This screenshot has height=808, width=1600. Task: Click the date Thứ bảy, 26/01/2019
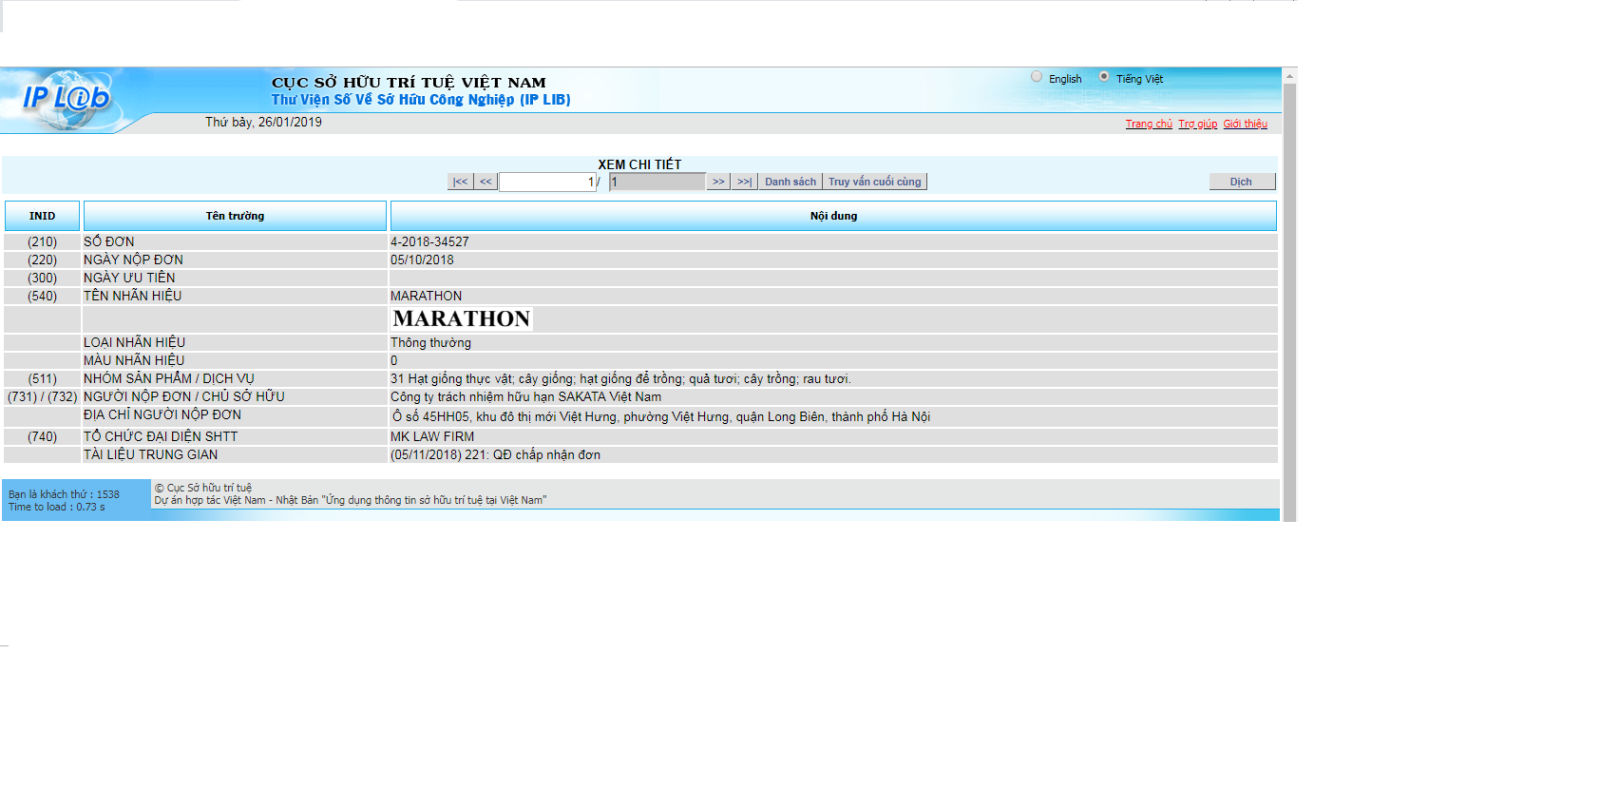tap(264, 122)
